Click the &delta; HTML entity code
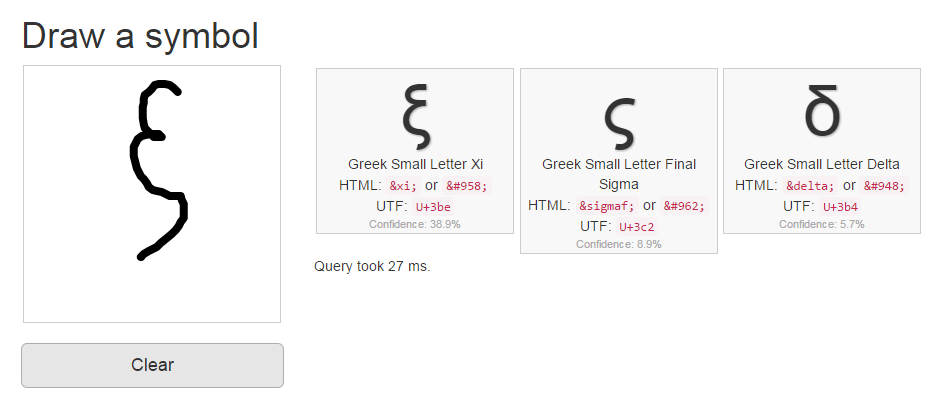This screenshot has width=945, height=404. (x=810, y=186)
